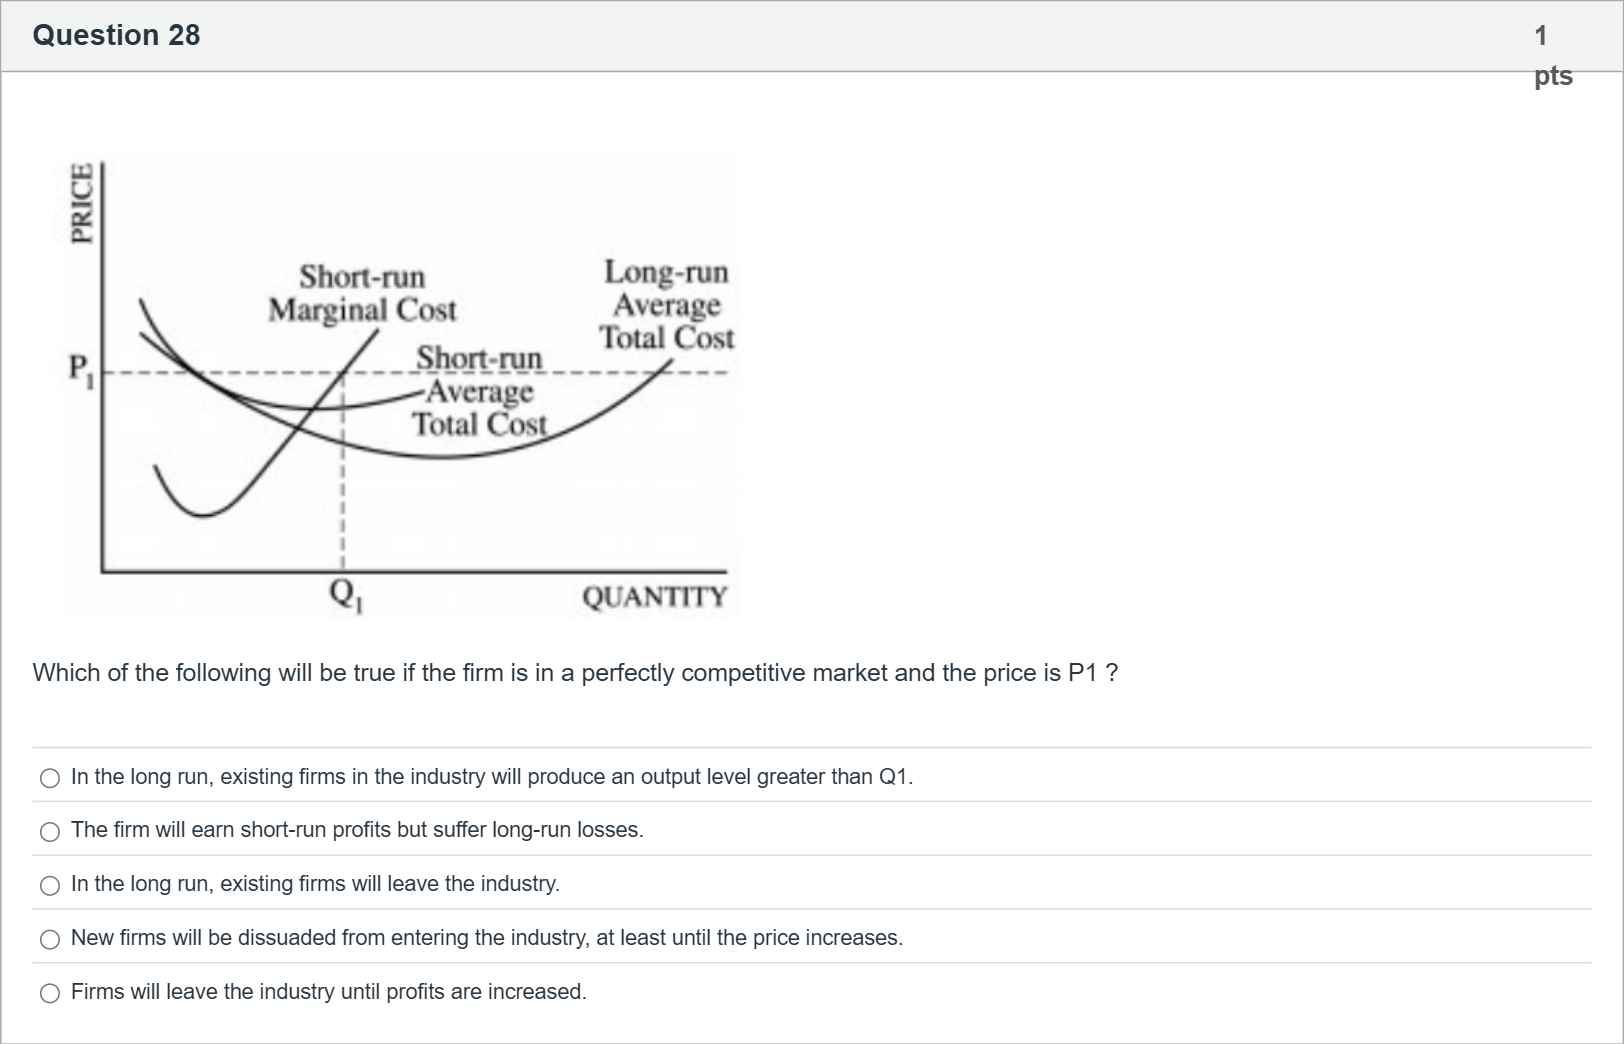
Task: Click answer text 'New firms will be dissuaded'
Action: coord(486,938)
